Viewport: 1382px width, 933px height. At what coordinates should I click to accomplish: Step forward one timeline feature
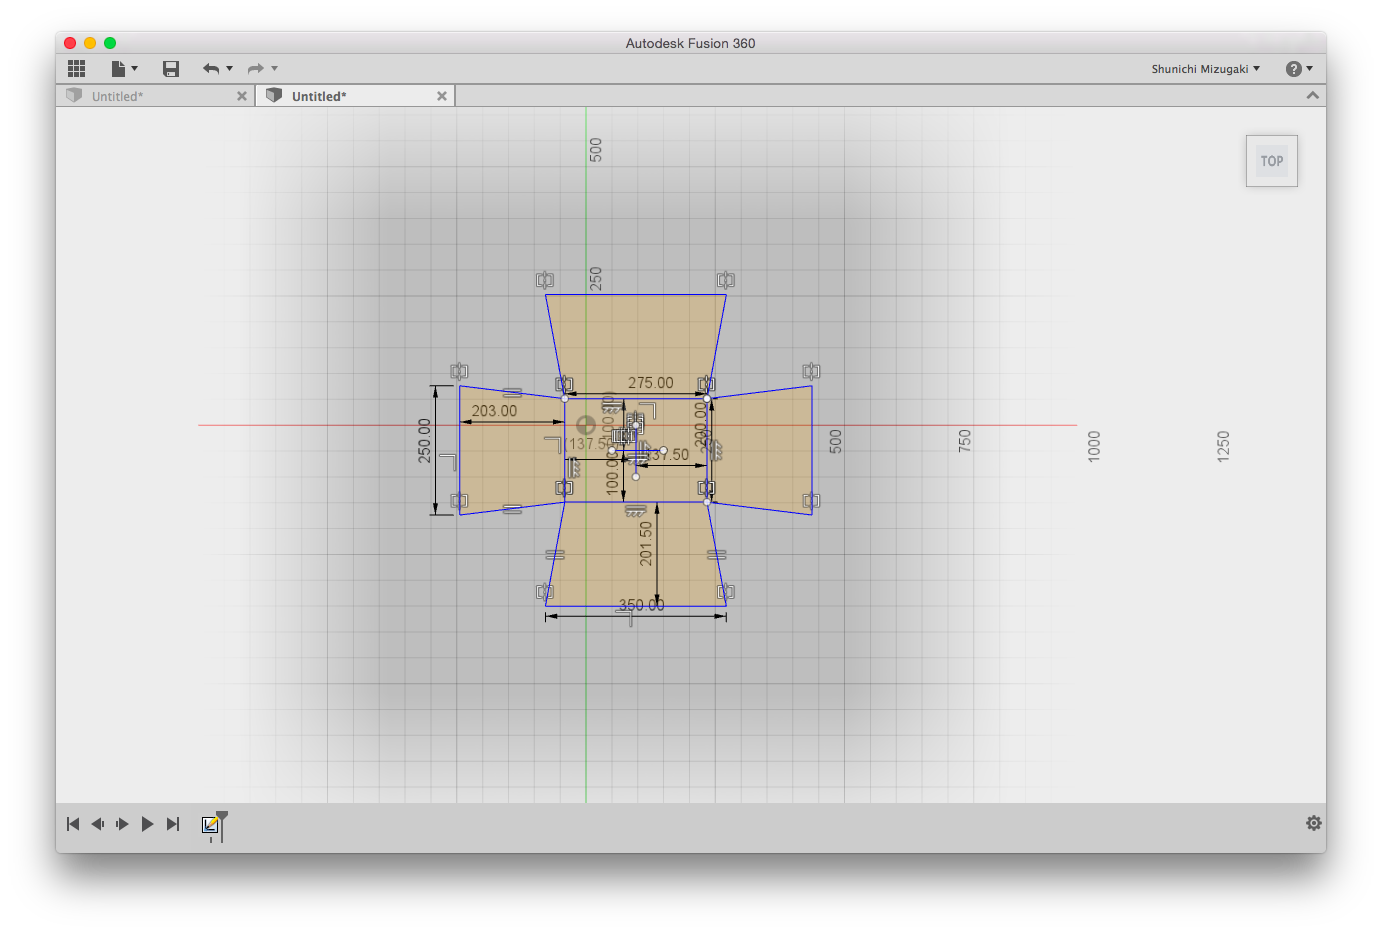tap(123, 824)
